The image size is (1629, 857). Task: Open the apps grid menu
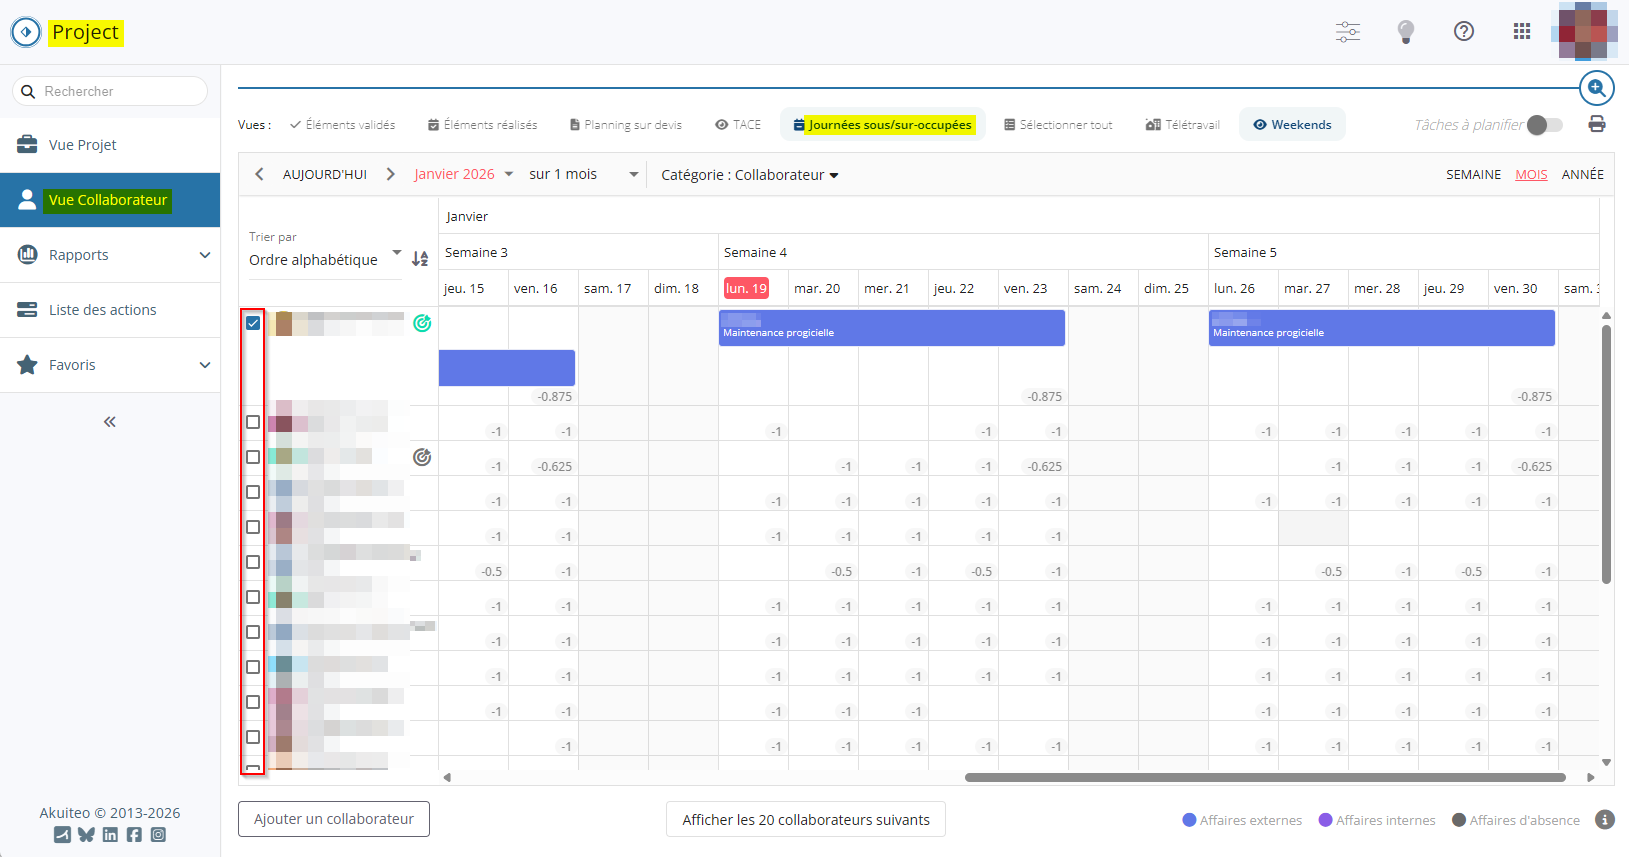pyautogui.click(x=1522, y=32)
